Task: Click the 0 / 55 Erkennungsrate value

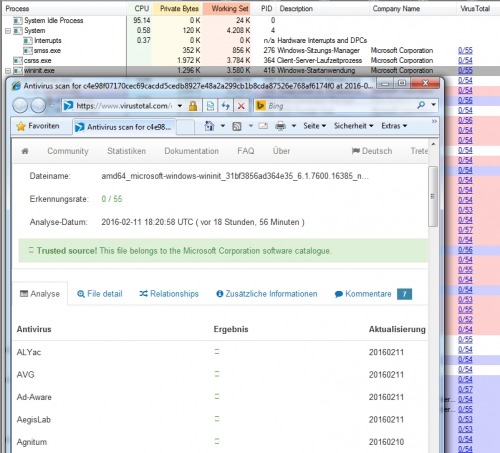Action: 112,199
